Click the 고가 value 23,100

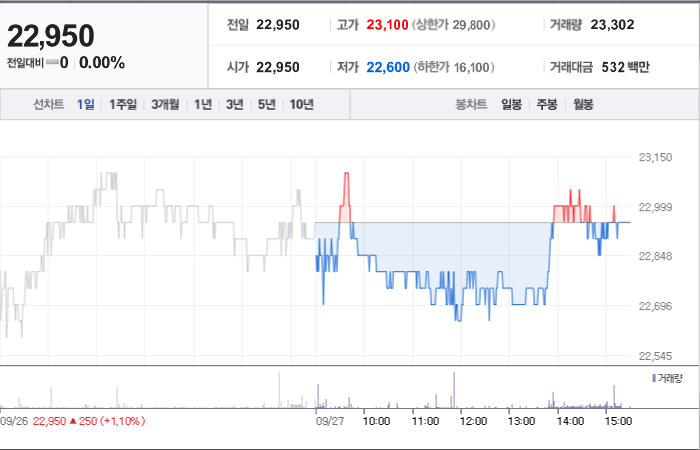coord(388,25)
